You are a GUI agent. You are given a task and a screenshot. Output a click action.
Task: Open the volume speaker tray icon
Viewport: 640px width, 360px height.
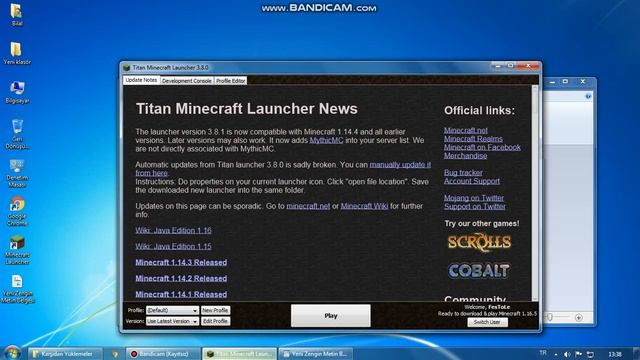[x=567, y=354]
